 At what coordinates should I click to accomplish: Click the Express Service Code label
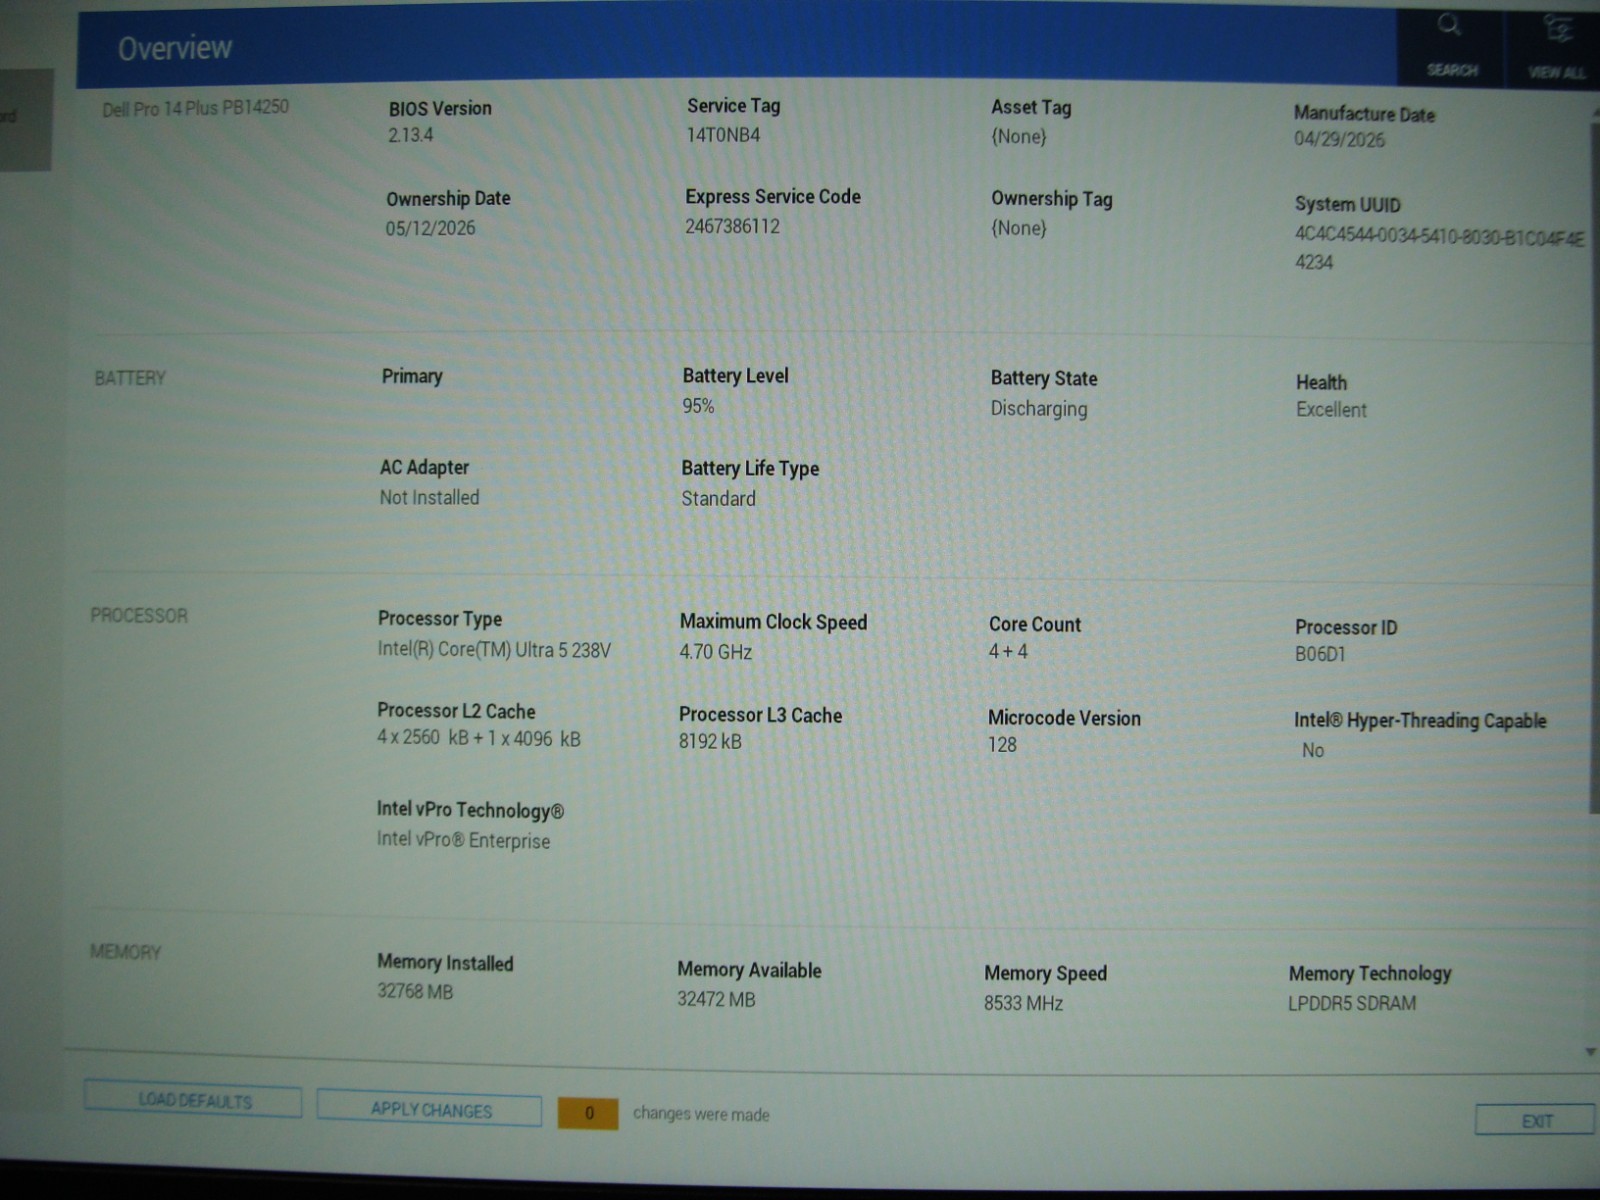click(x=772, y=197)
